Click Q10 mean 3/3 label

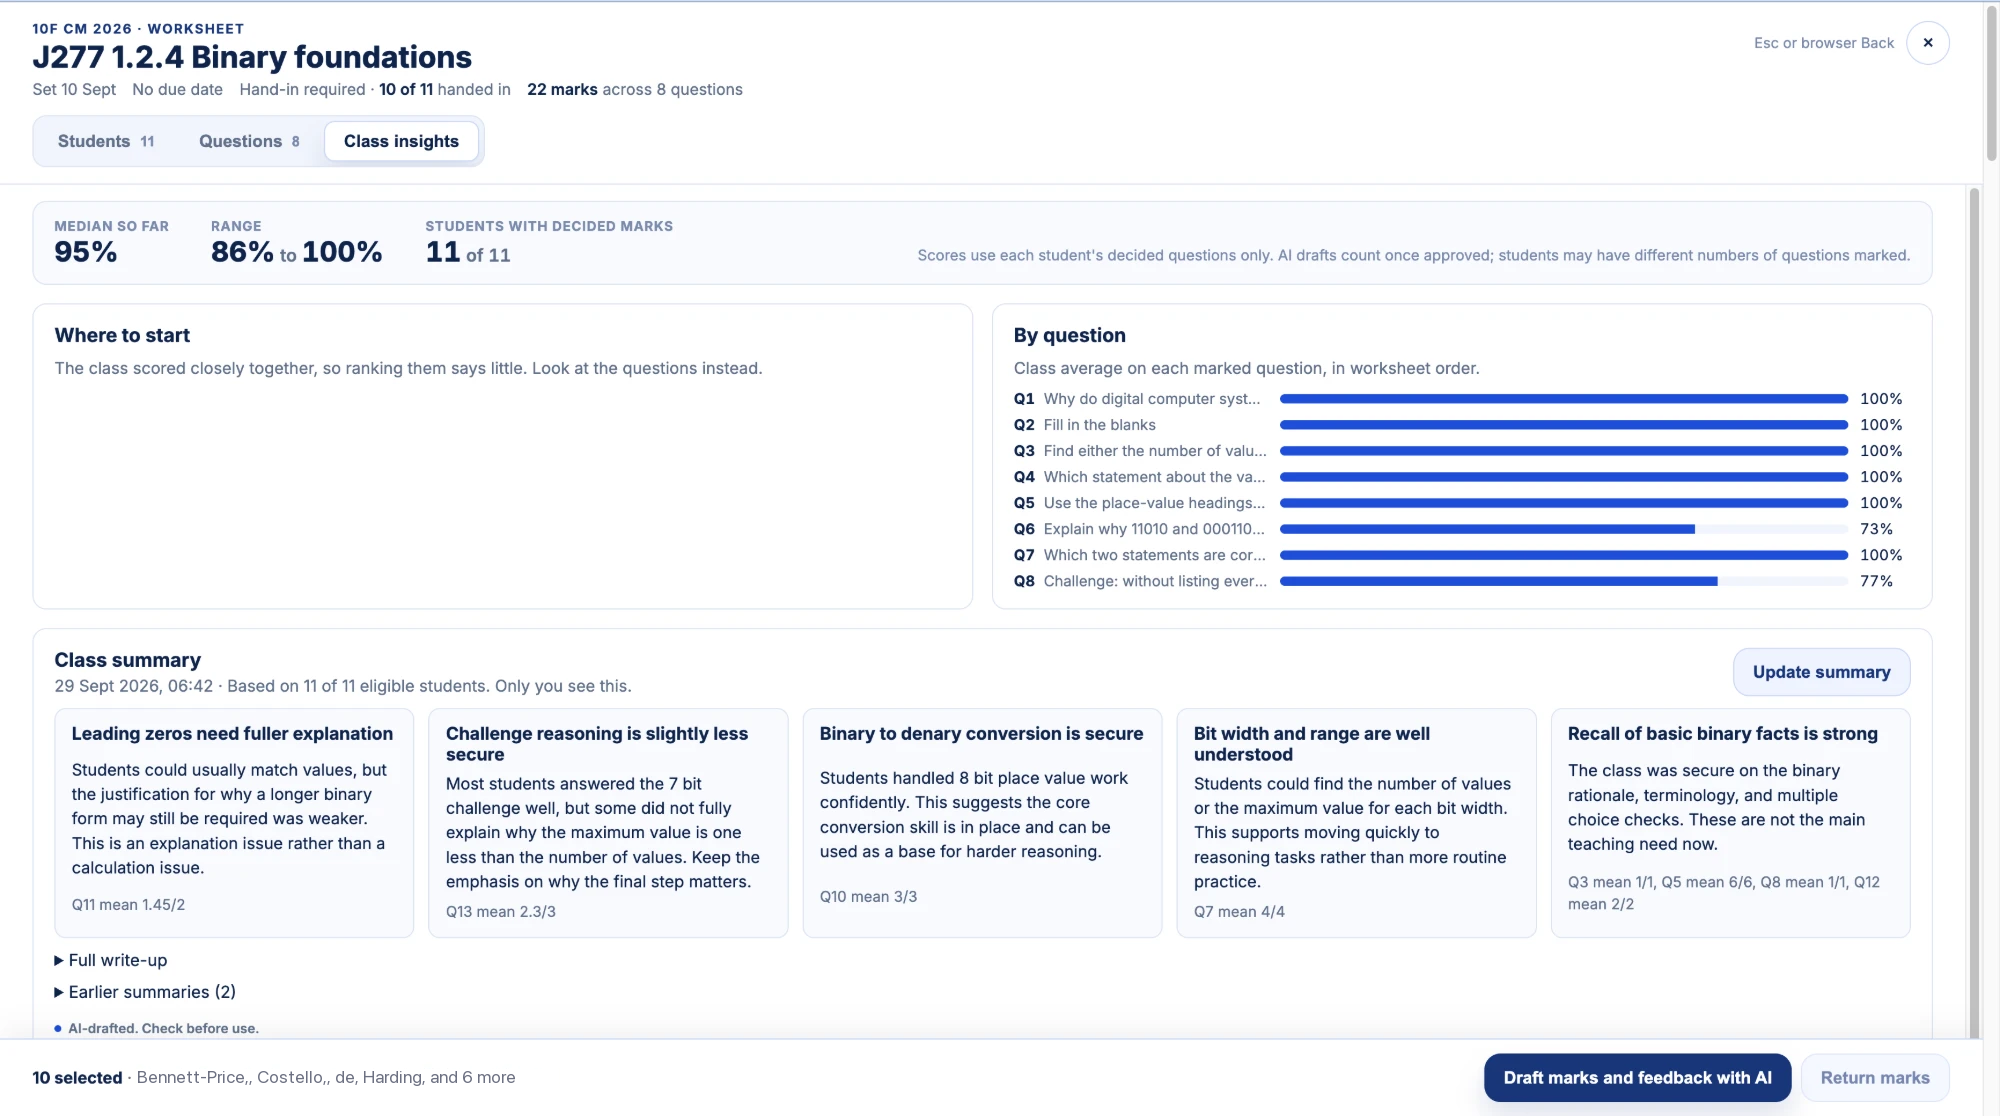point(868,896)
